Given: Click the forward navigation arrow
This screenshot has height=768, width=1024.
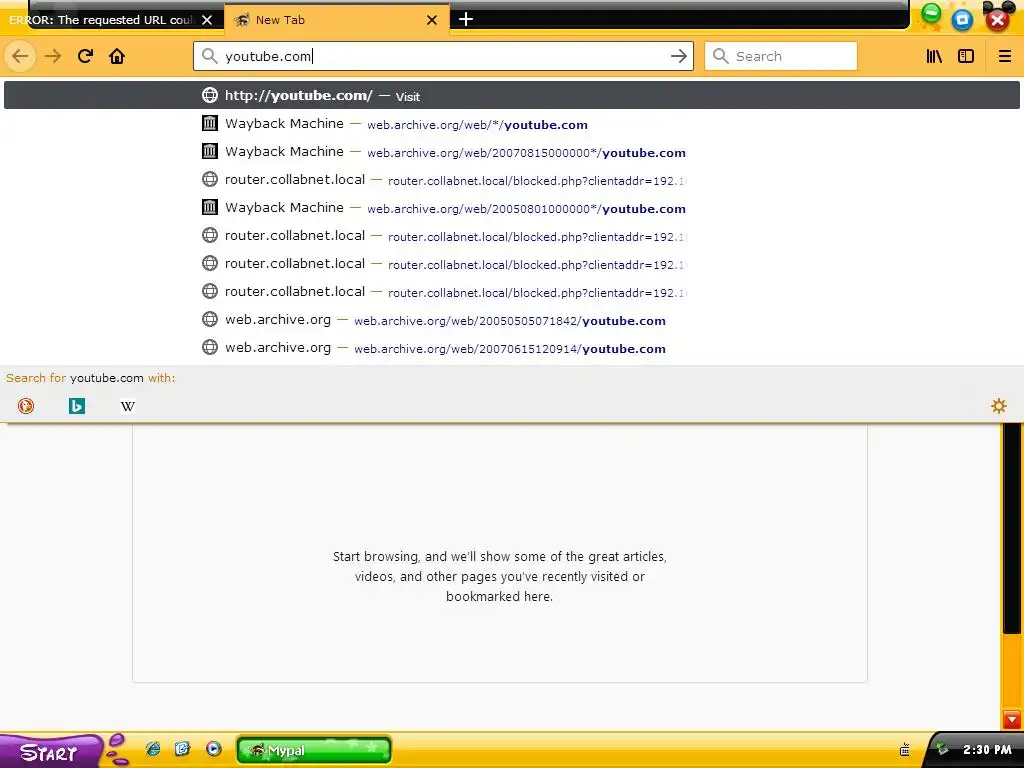Looking at the screenshot, I should (x=53, y=56).
